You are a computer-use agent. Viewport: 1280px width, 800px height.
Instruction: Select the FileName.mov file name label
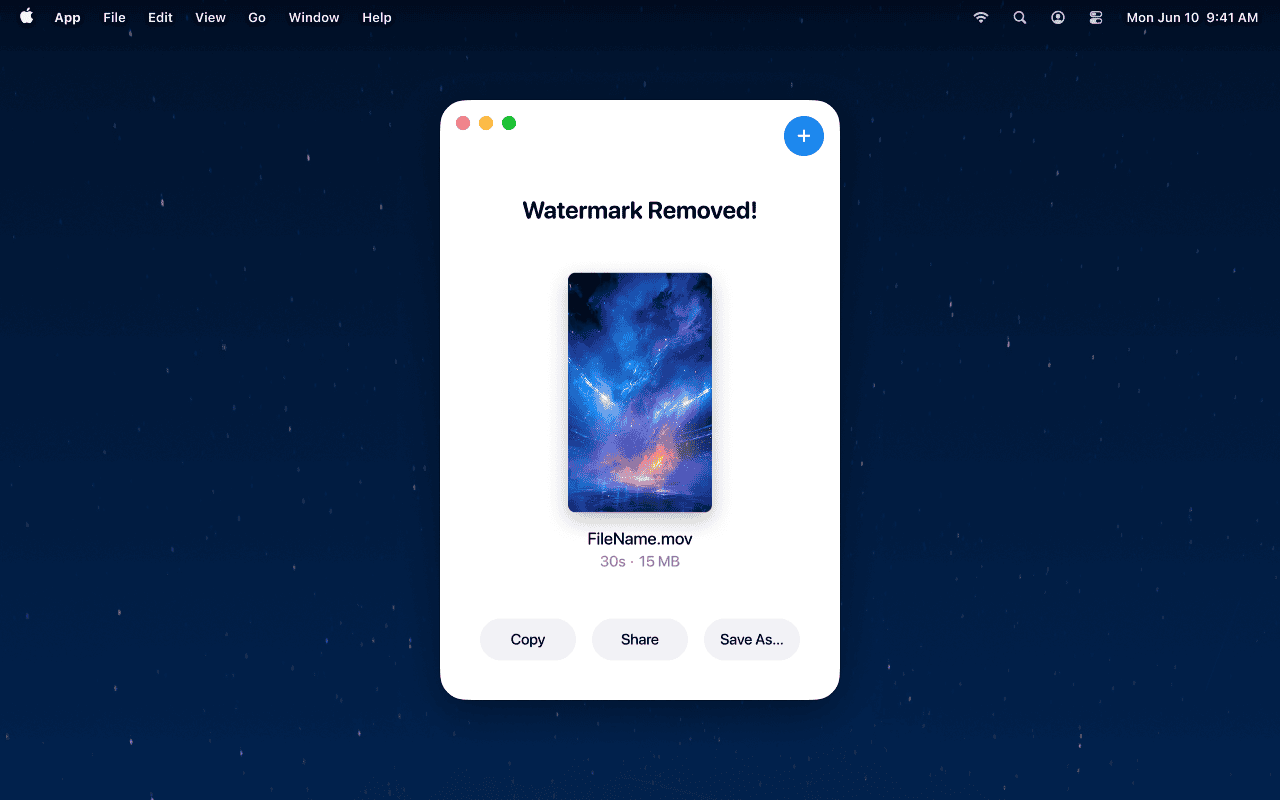pyautogui.click(x=639, y=538)
